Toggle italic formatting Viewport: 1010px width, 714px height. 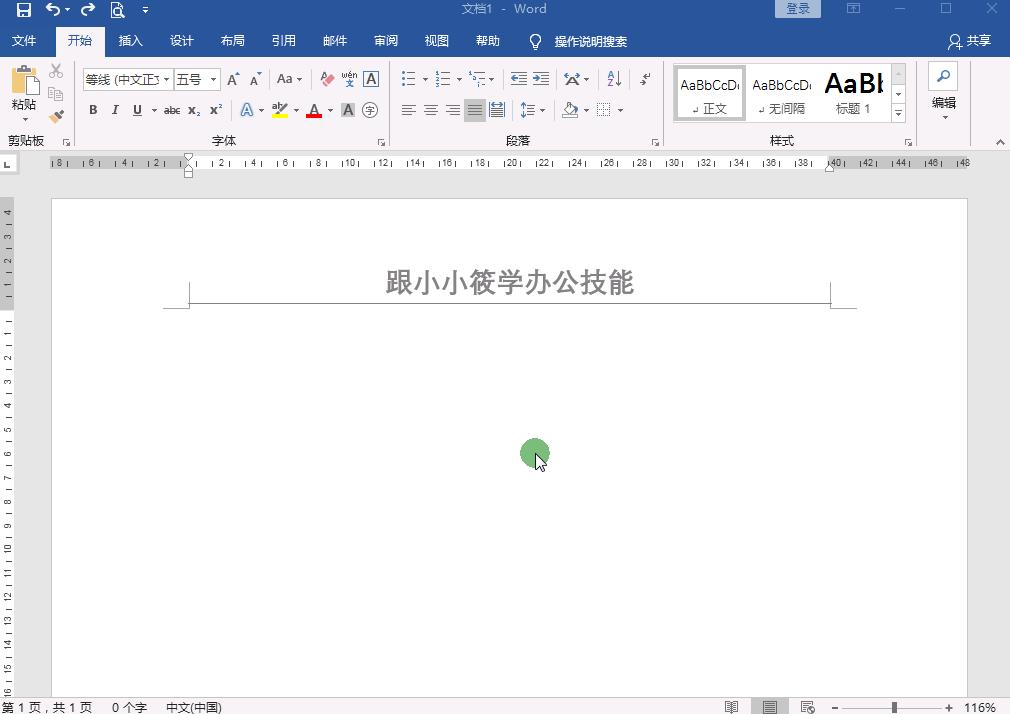115,109
